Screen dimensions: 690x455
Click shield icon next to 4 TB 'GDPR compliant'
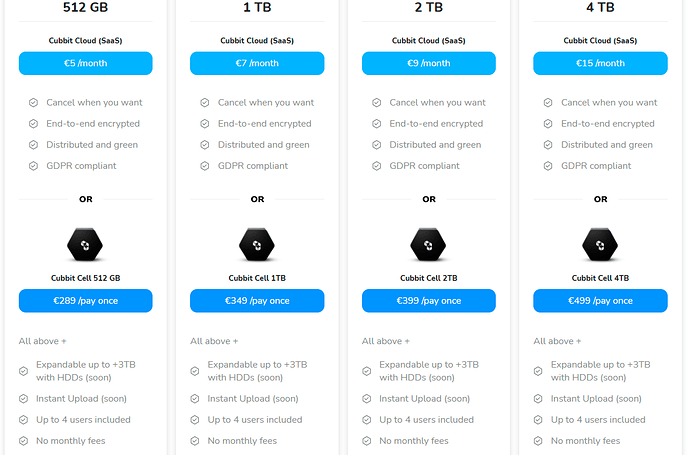pyautogui.click(x=548, y=166)
